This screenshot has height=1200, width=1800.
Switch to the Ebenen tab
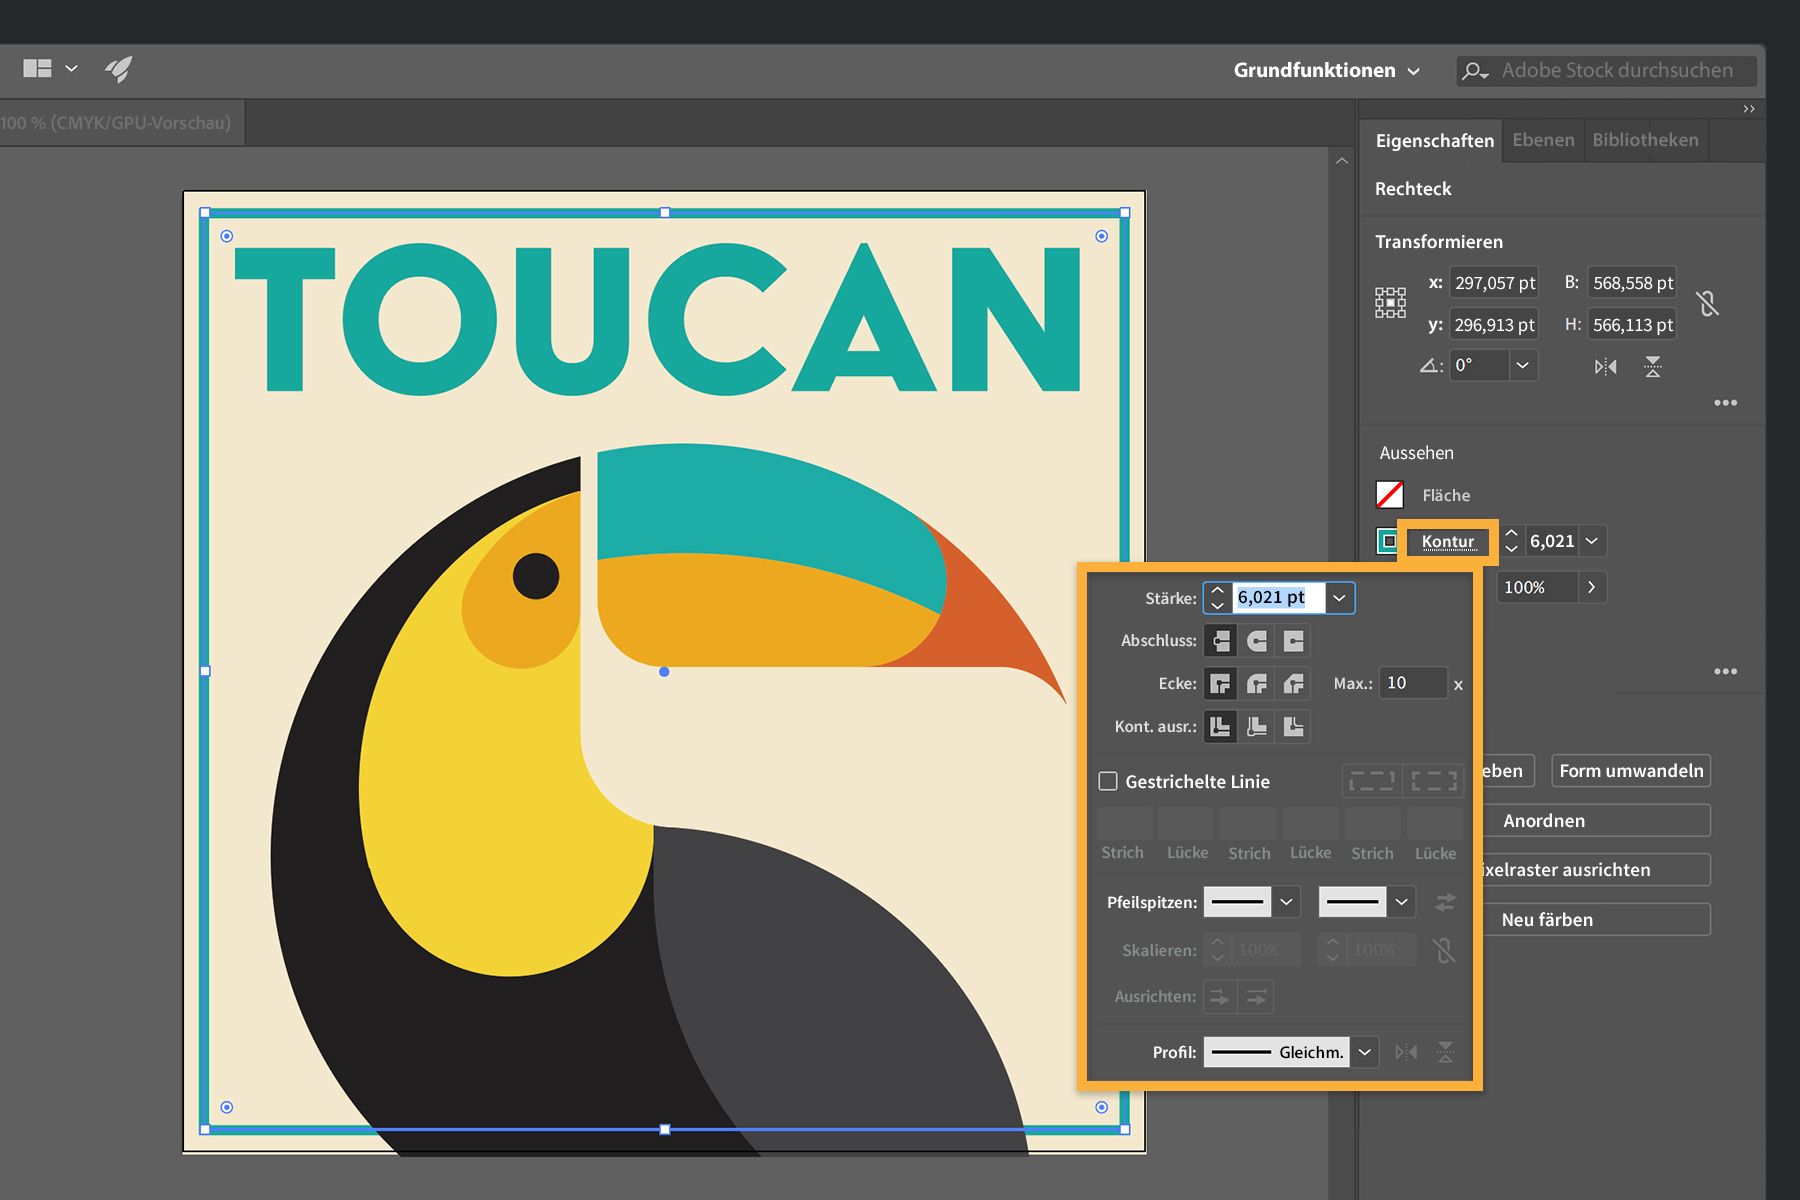1543,140
